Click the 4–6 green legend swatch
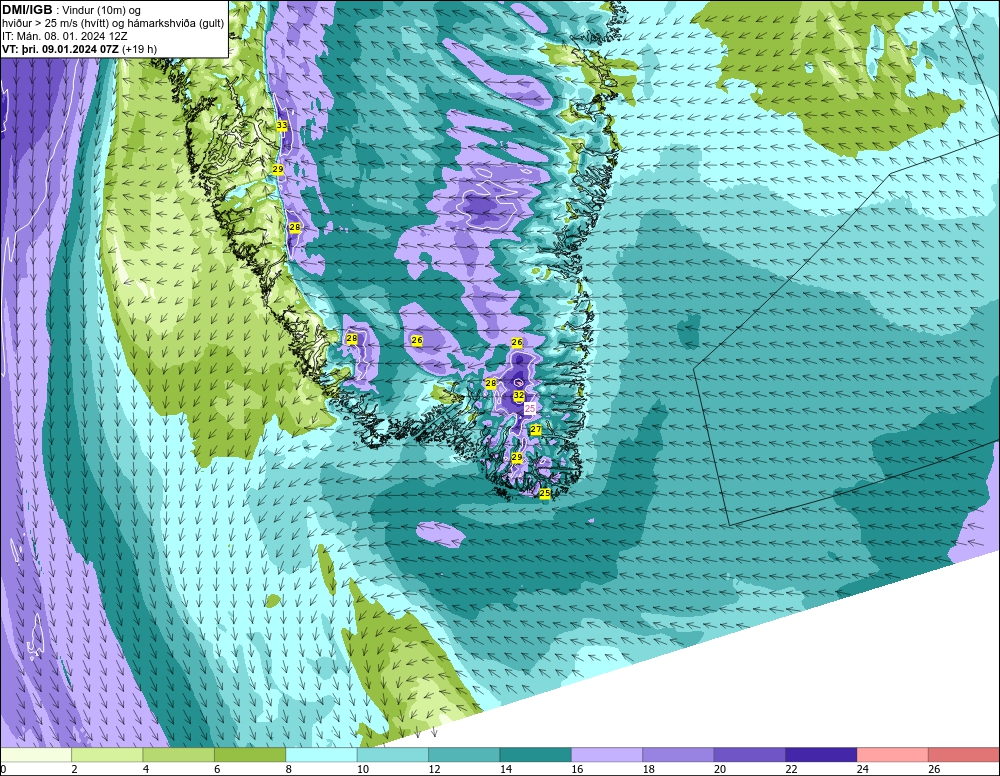 pos(178,755)
